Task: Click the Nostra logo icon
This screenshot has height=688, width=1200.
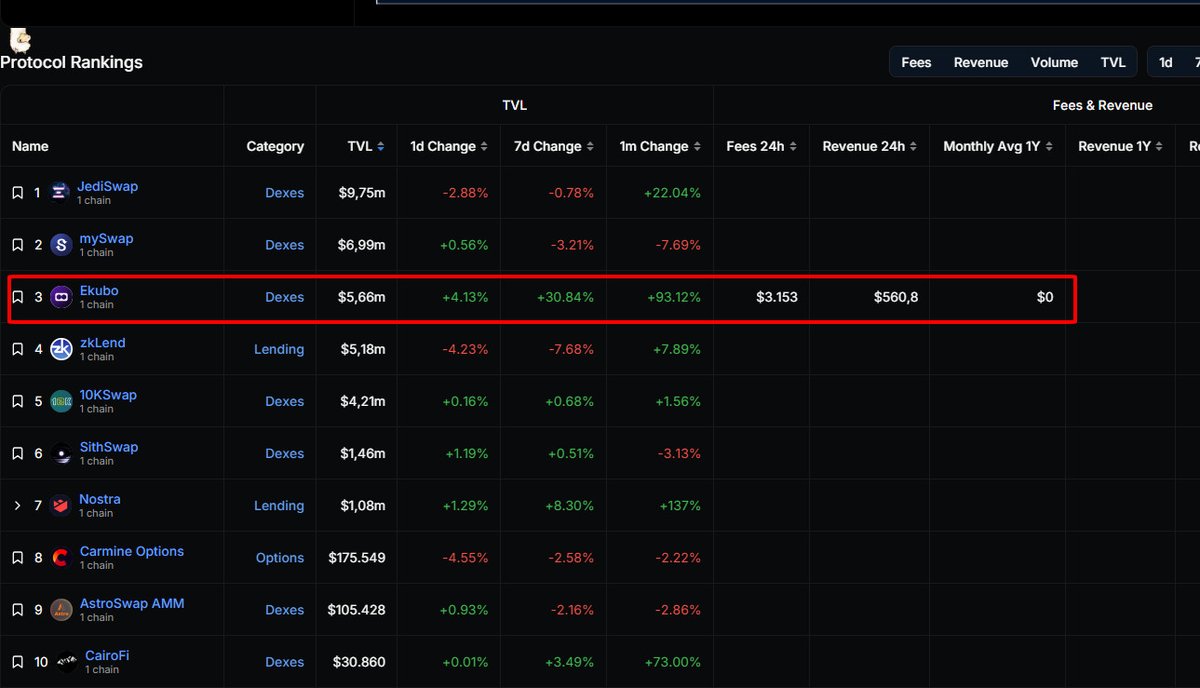Action: click(x=61, y=506)
